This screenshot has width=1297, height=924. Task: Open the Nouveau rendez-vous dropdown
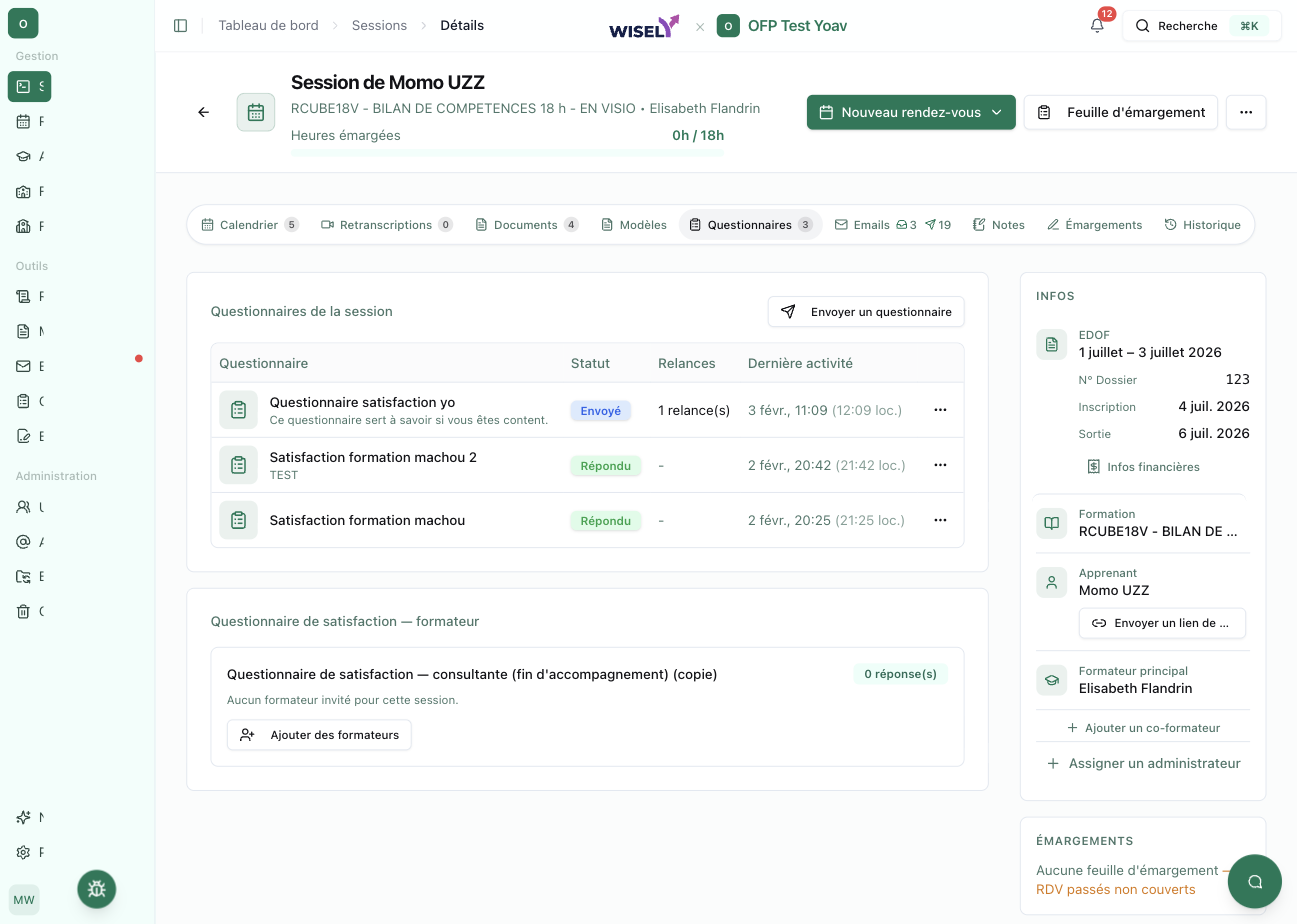[x=911, y=112]
